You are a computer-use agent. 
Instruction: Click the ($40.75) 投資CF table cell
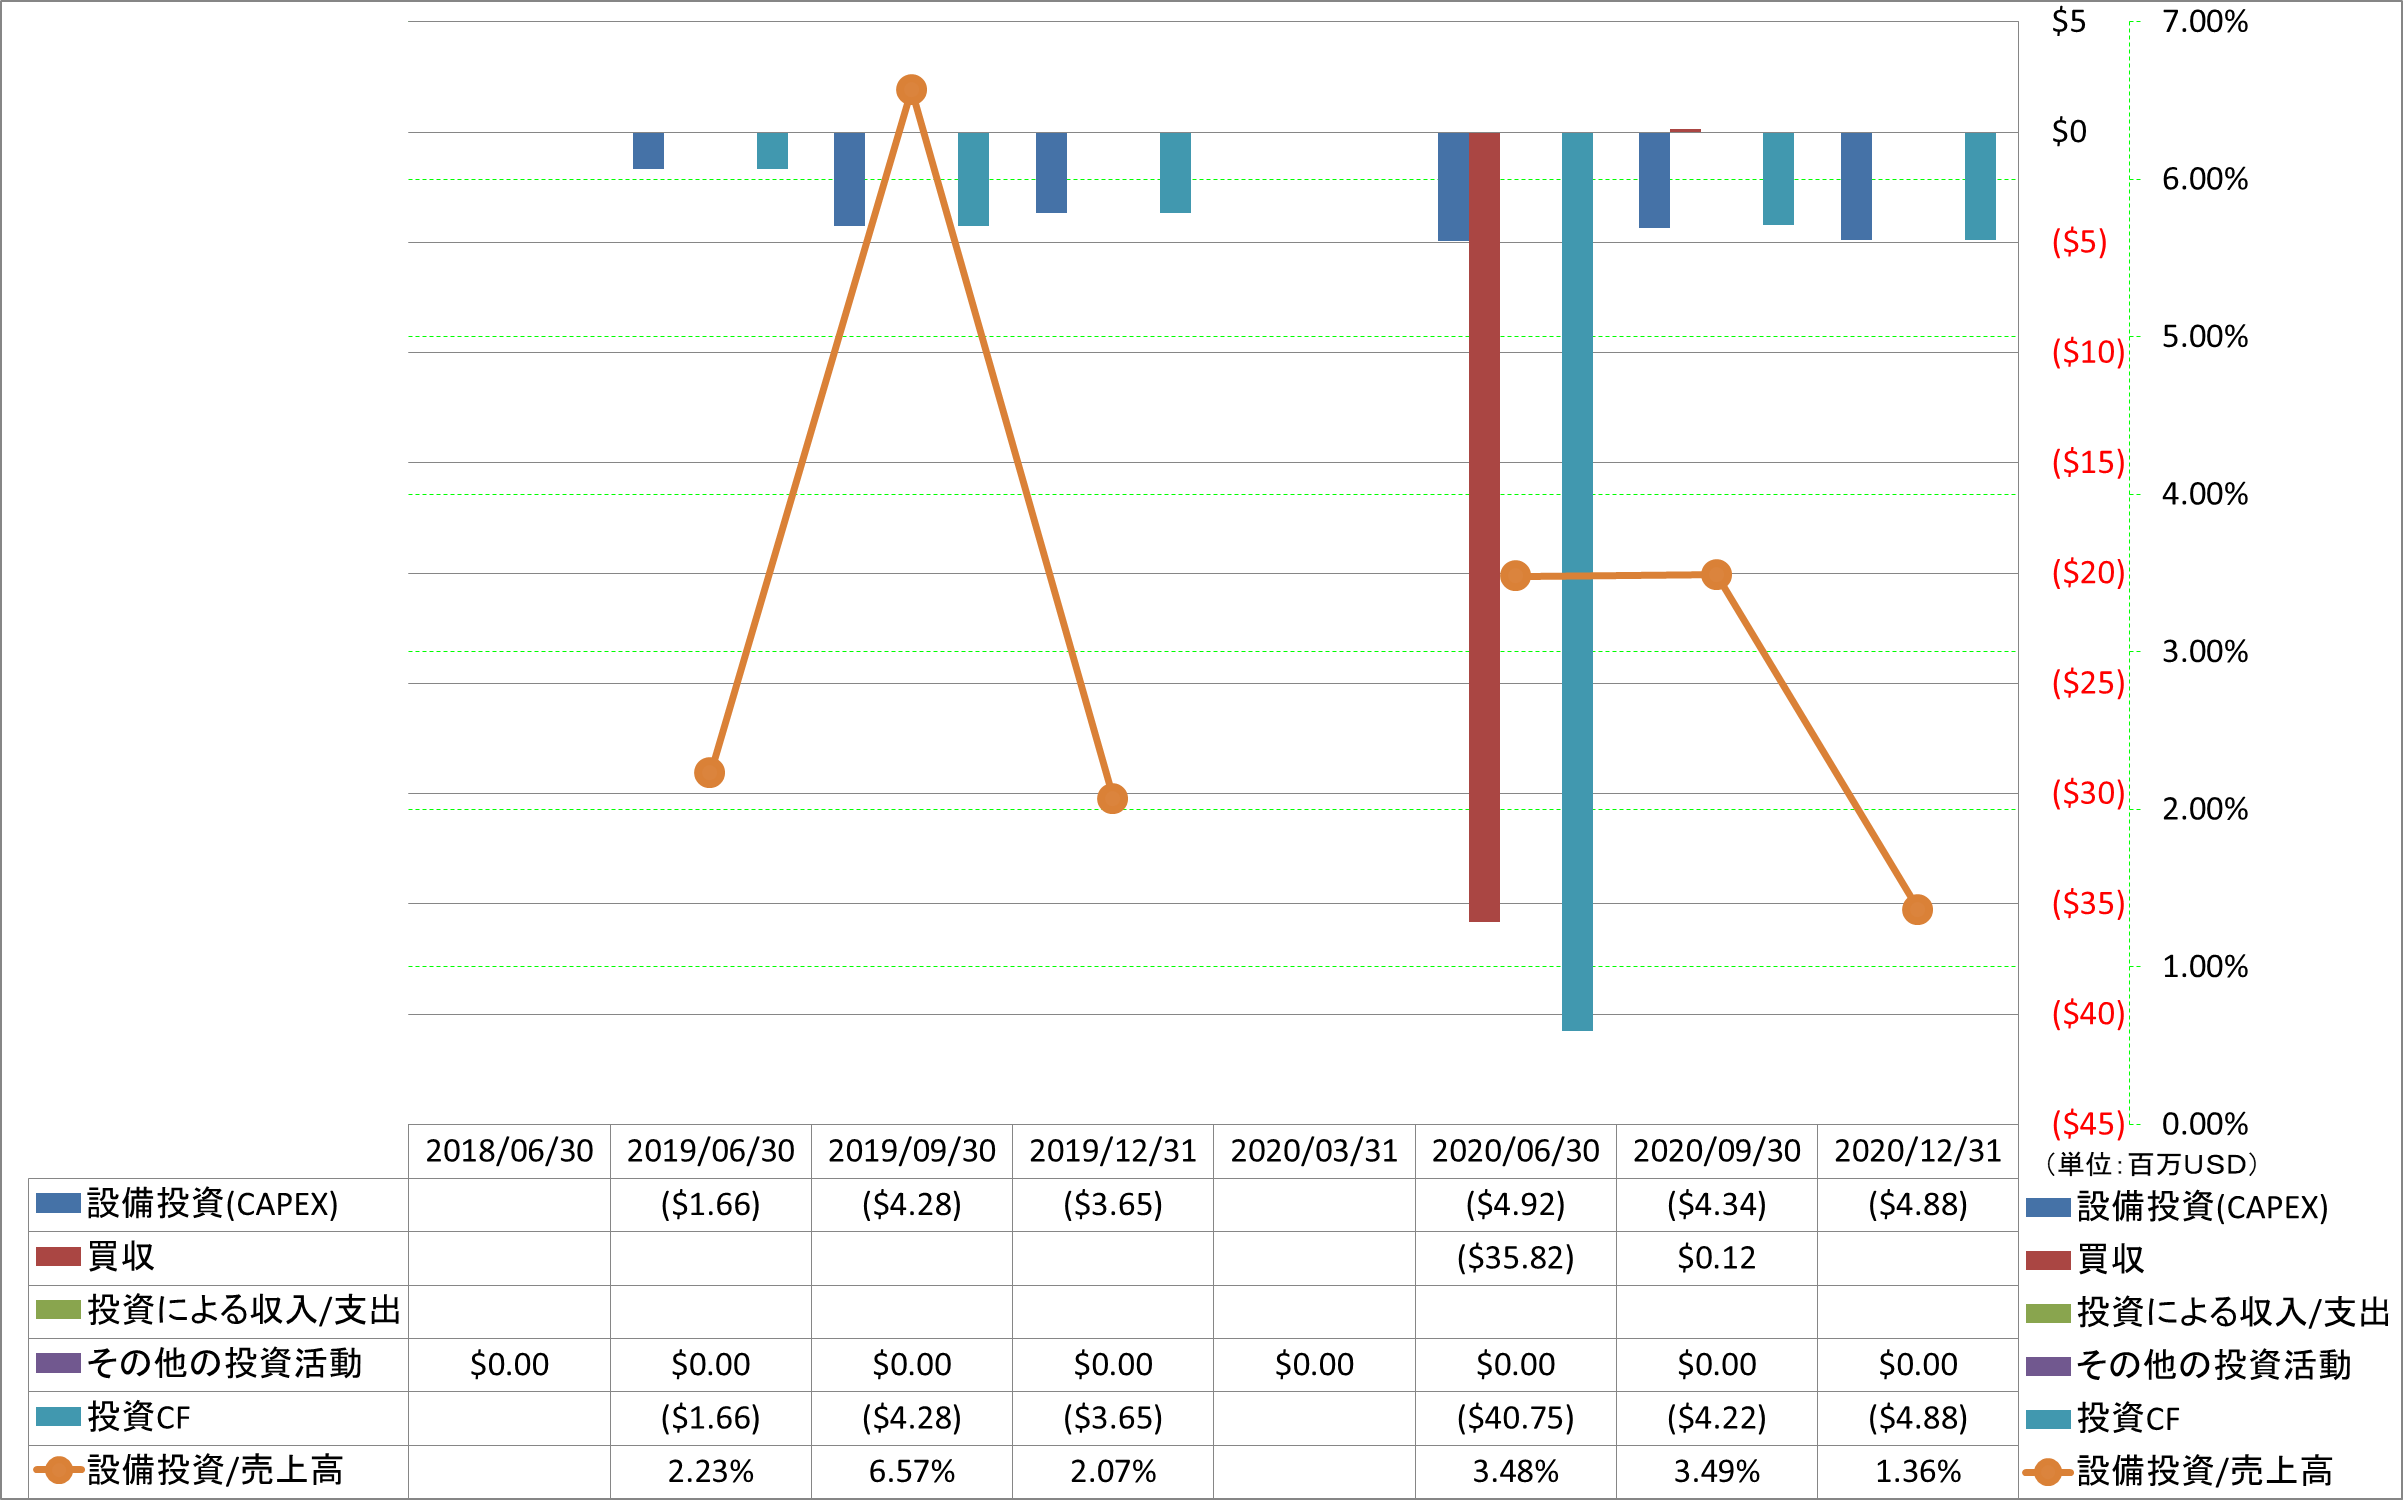pyautogui.click(x=1515, y=1418)
